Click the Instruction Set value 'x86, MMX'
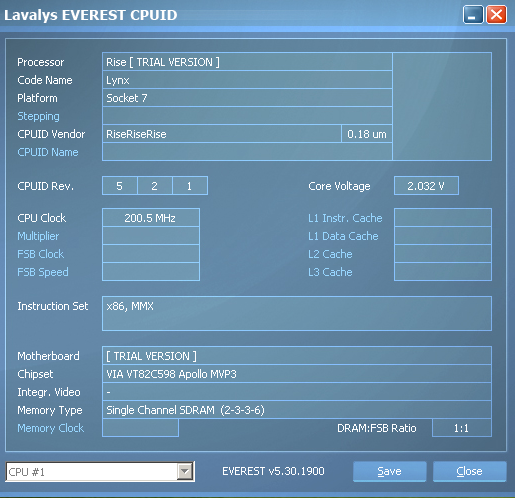This screenshot has width=515, height=498. pyautogui.click(x=297, y=313)
